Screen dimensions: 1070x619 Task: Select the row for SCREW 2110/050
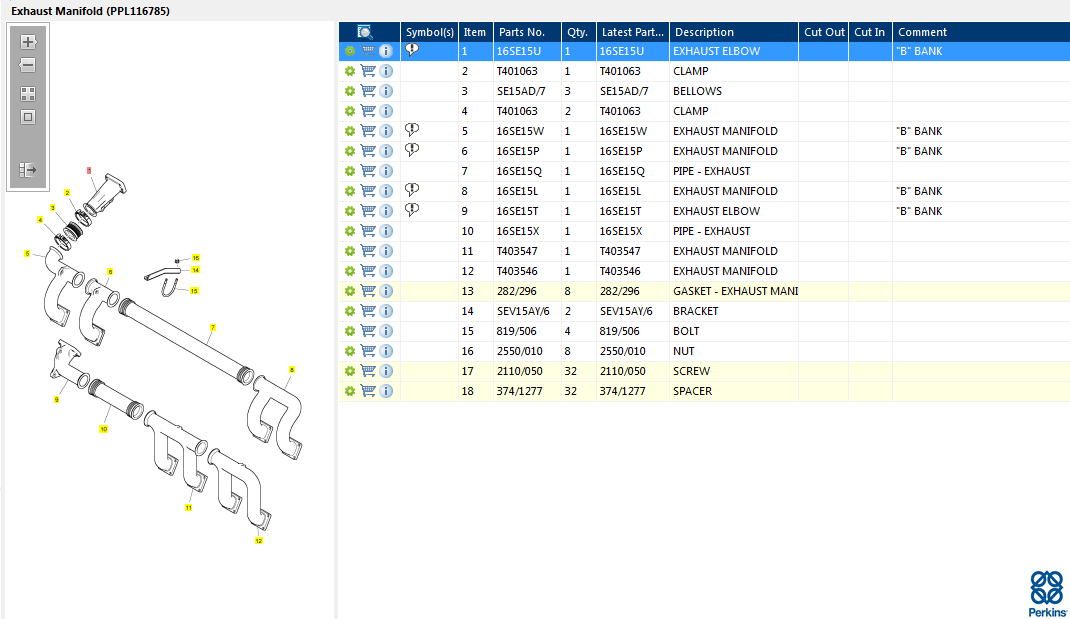click(734, 371)
